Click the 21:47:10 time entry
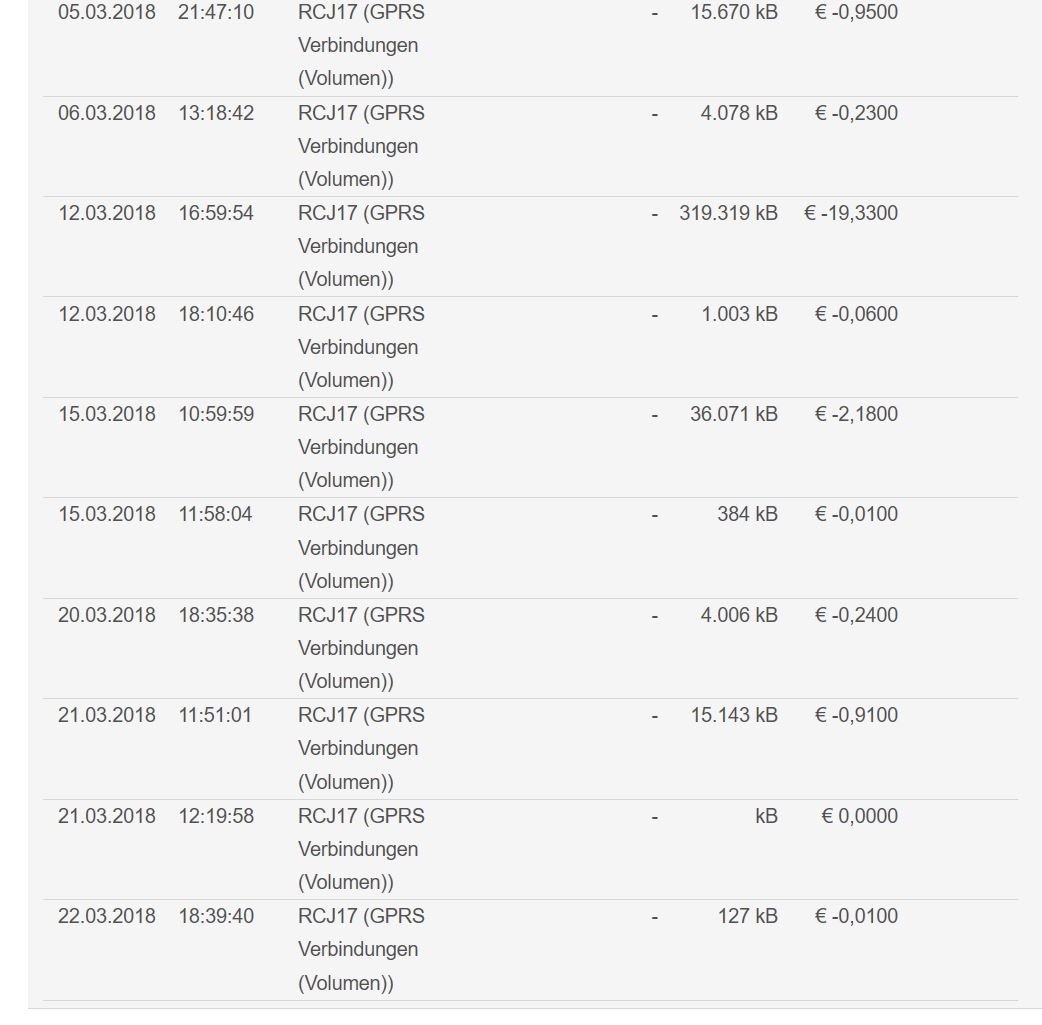The width and height of the screenshot is (1042, 1025). pos(216,12)
